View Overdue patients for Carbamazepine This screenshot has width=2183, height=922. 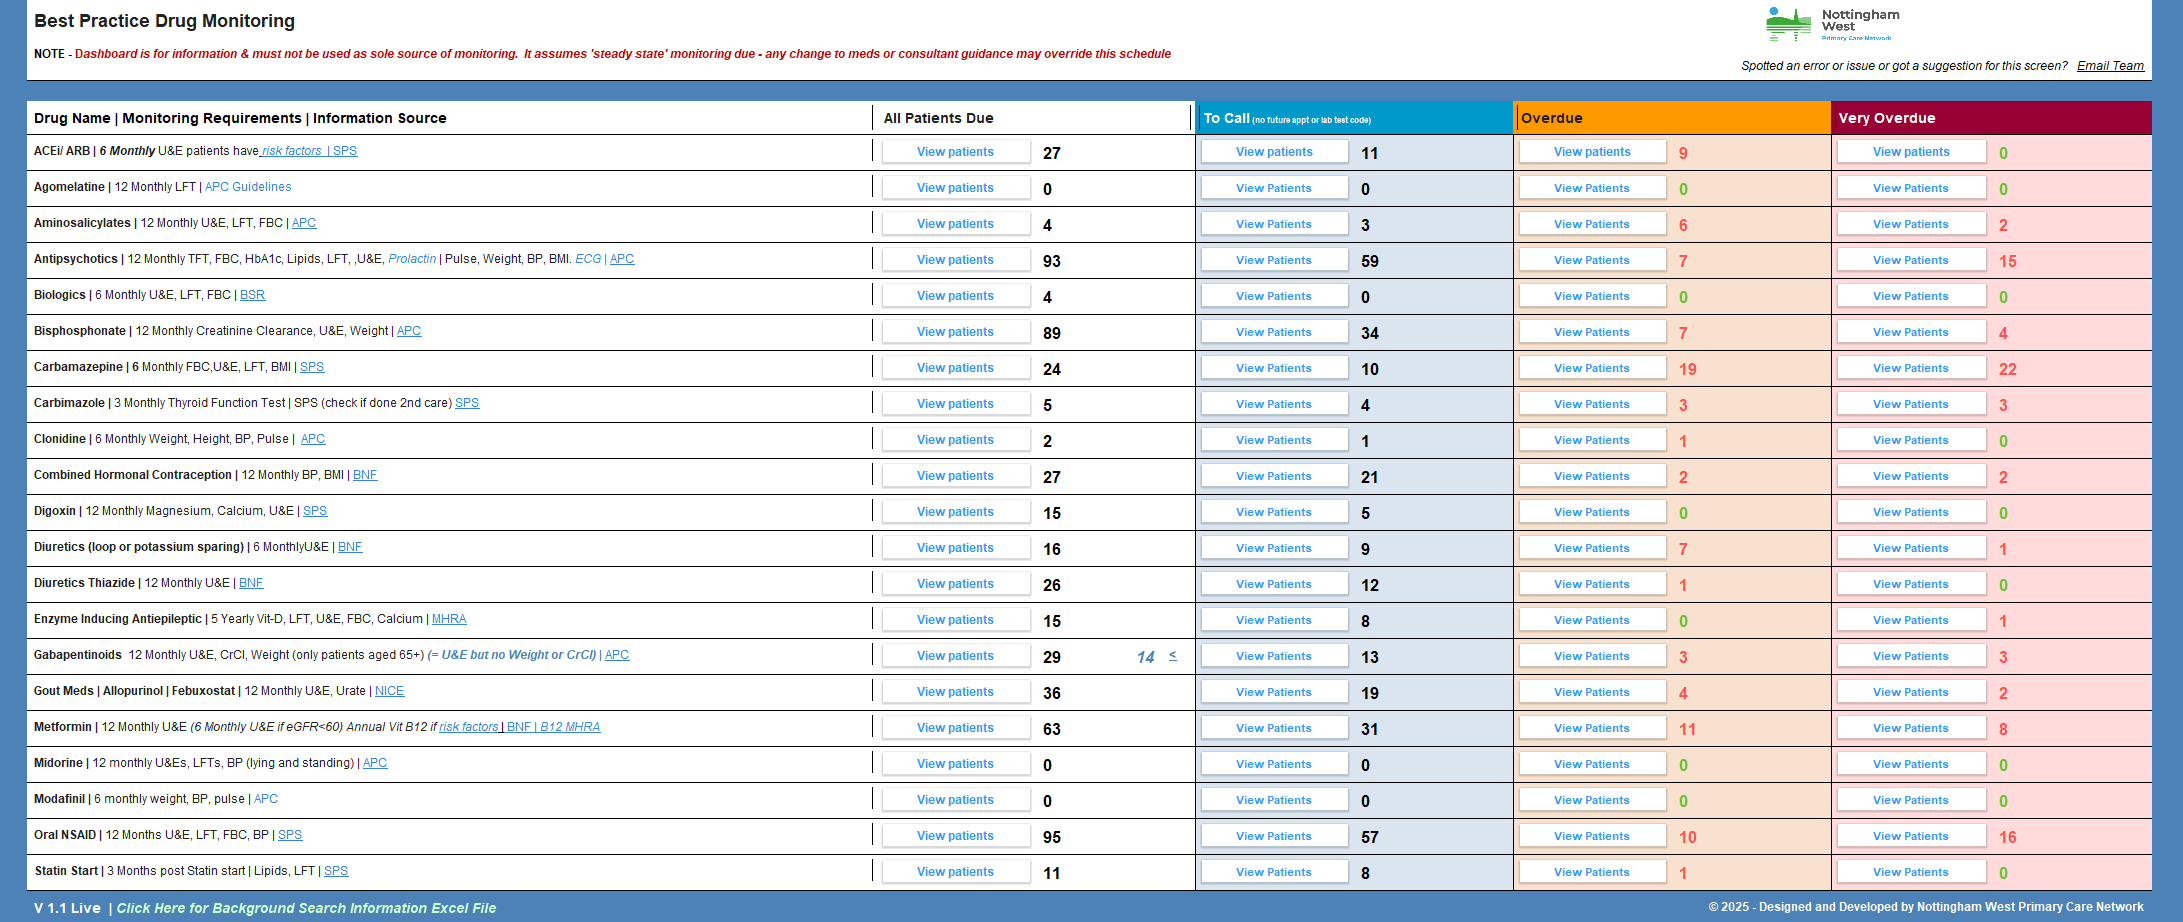[x=1591, y=368]
